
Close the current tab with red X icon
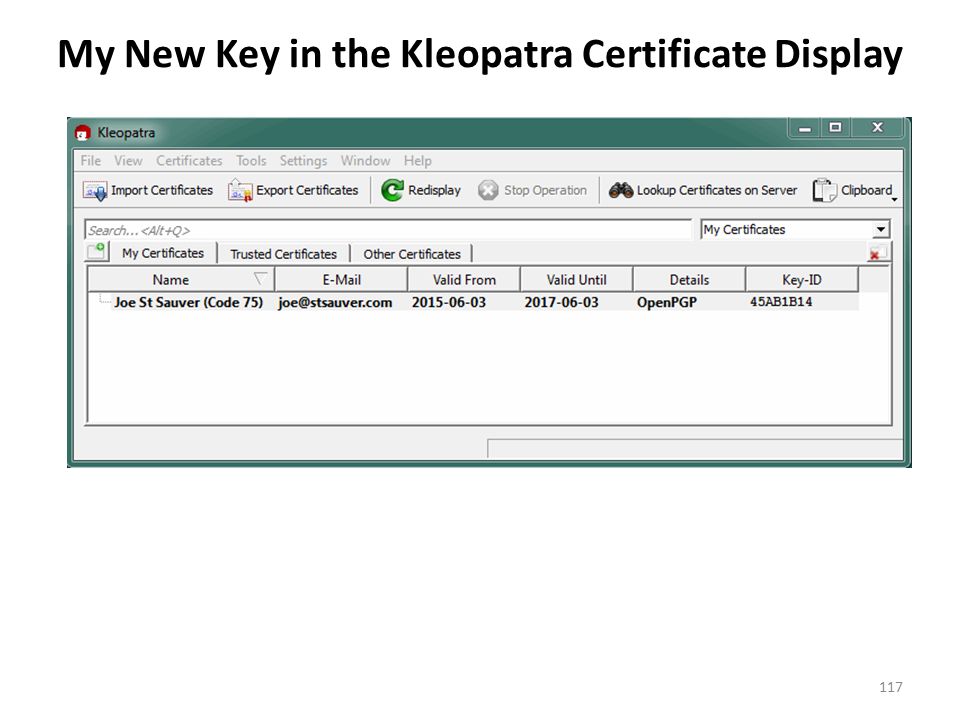point(878,253)
